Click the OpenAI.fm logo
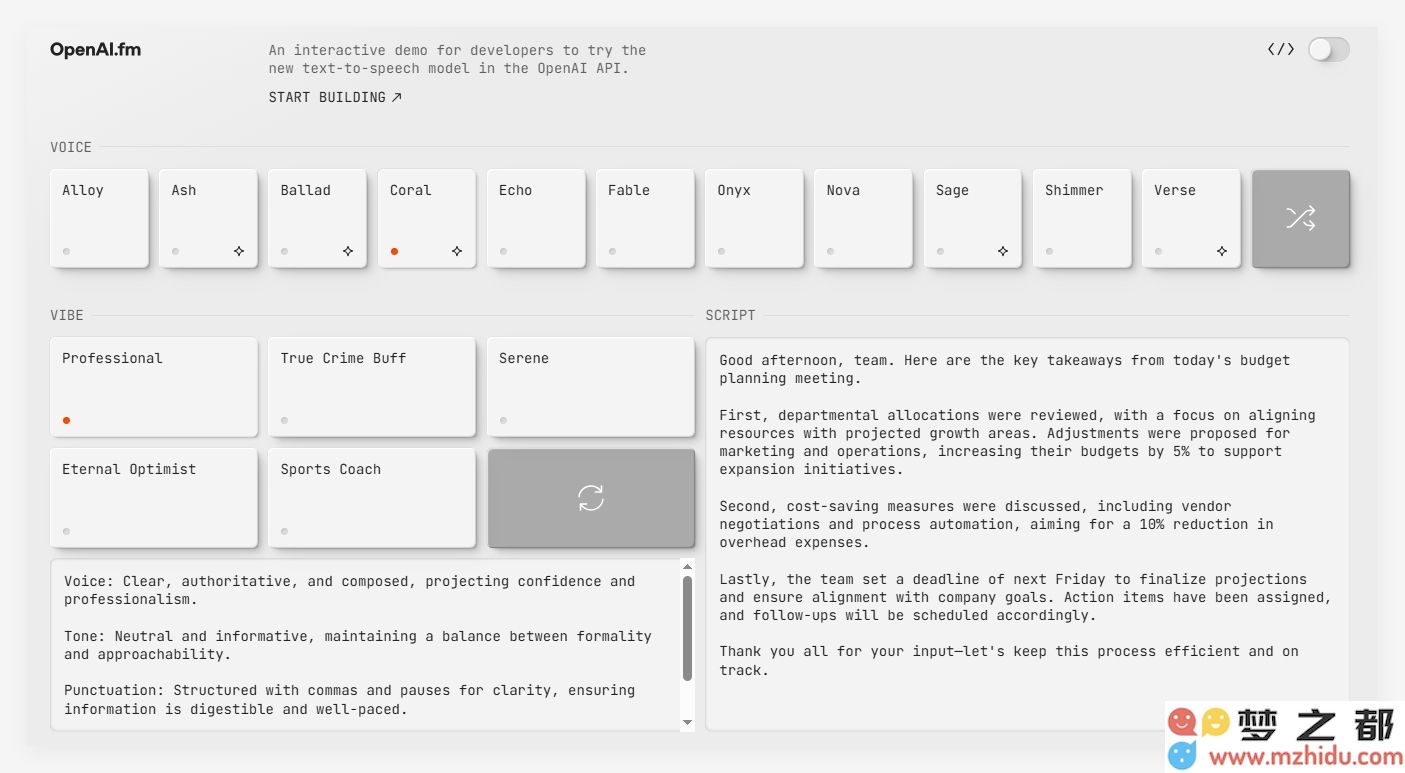 coord(95,50)
